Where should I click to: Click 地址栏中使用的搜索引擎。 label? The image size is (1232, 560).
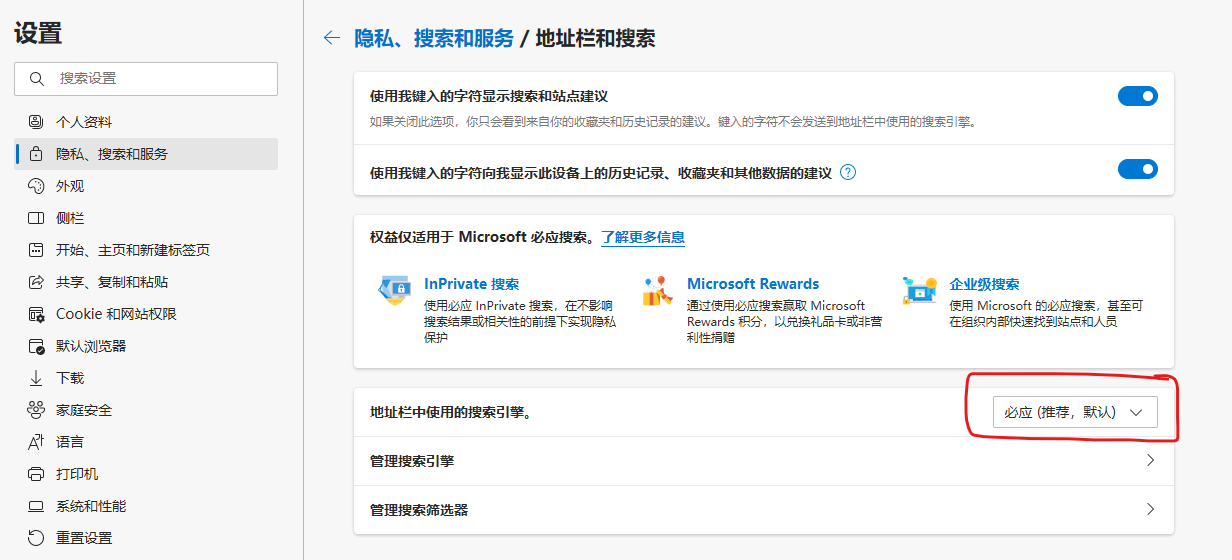(x=450, y=412)
